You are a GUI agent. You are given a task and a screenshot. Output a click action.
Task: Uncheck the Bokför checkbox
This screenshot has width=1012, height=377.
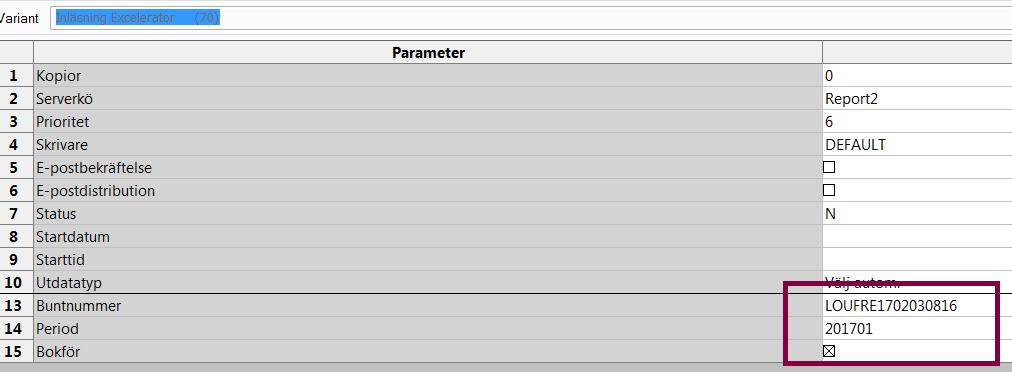click(829, 351)
